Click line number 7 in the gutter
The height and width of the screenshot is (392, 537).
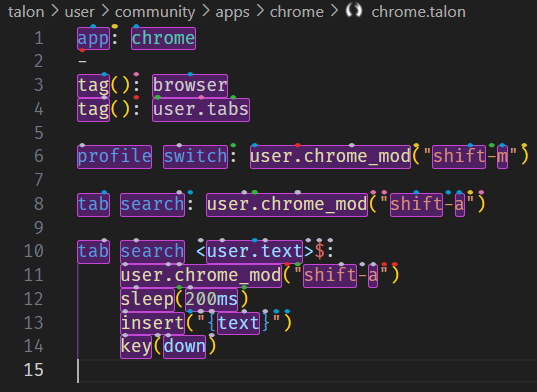tap(39, 180)
